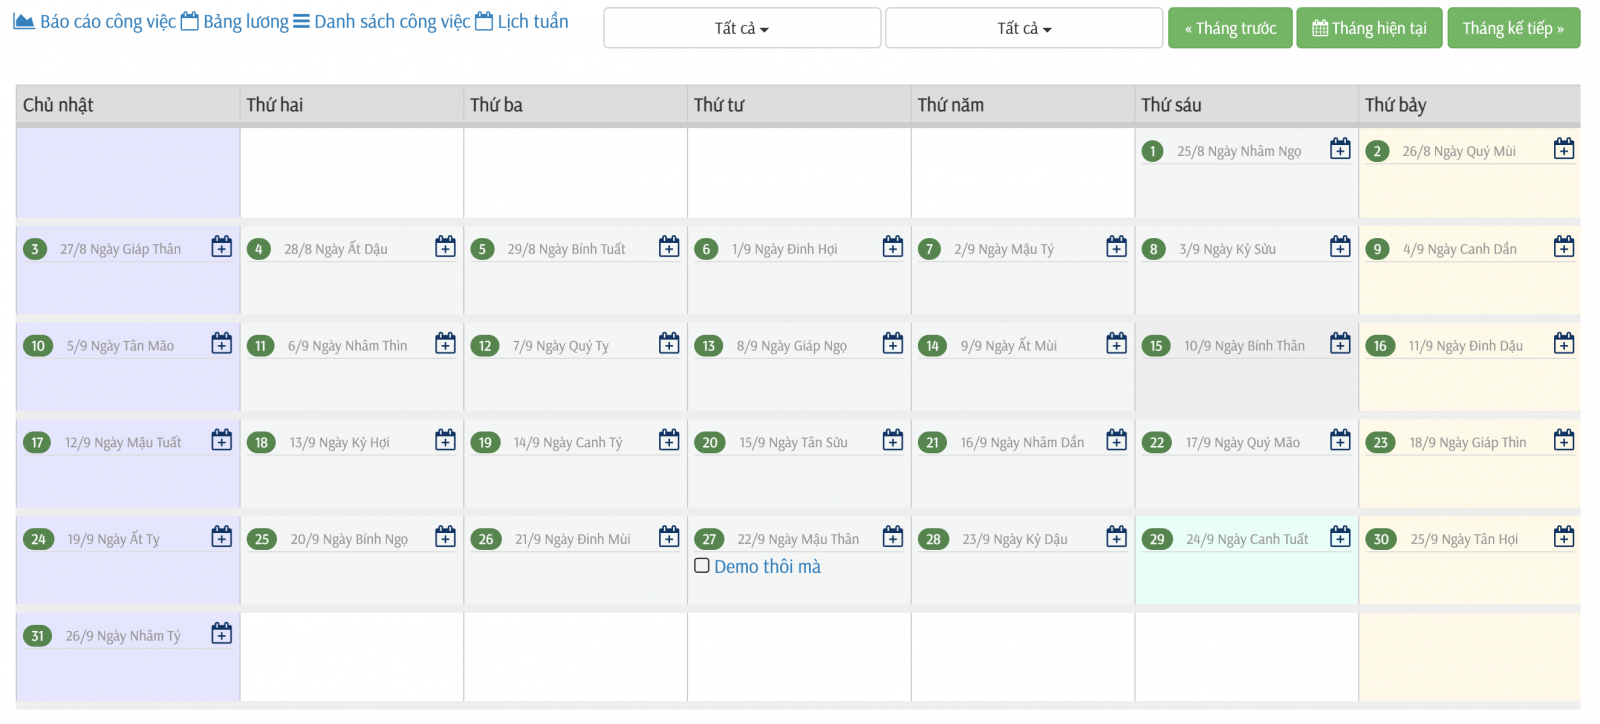Image resolution: width=1600 pixels, height=724 pixels.
Task: Click the calendar-plus icon for day 14
Action: 1117,343
